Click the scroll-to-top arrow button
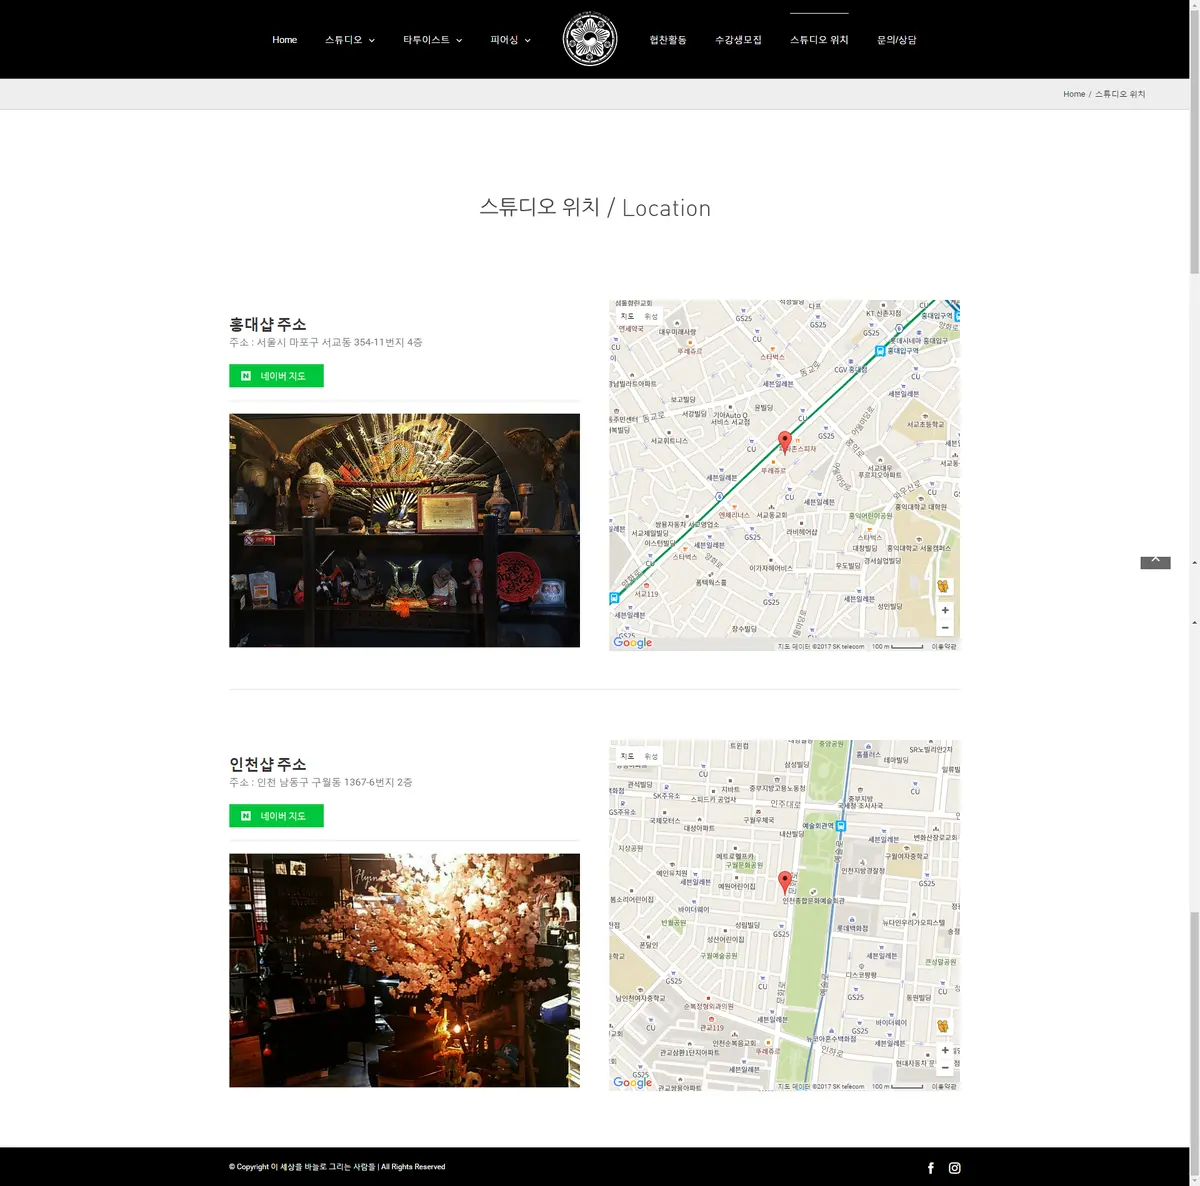This screenshot has width=1200, height=1186. click(x=1155, y=562)
